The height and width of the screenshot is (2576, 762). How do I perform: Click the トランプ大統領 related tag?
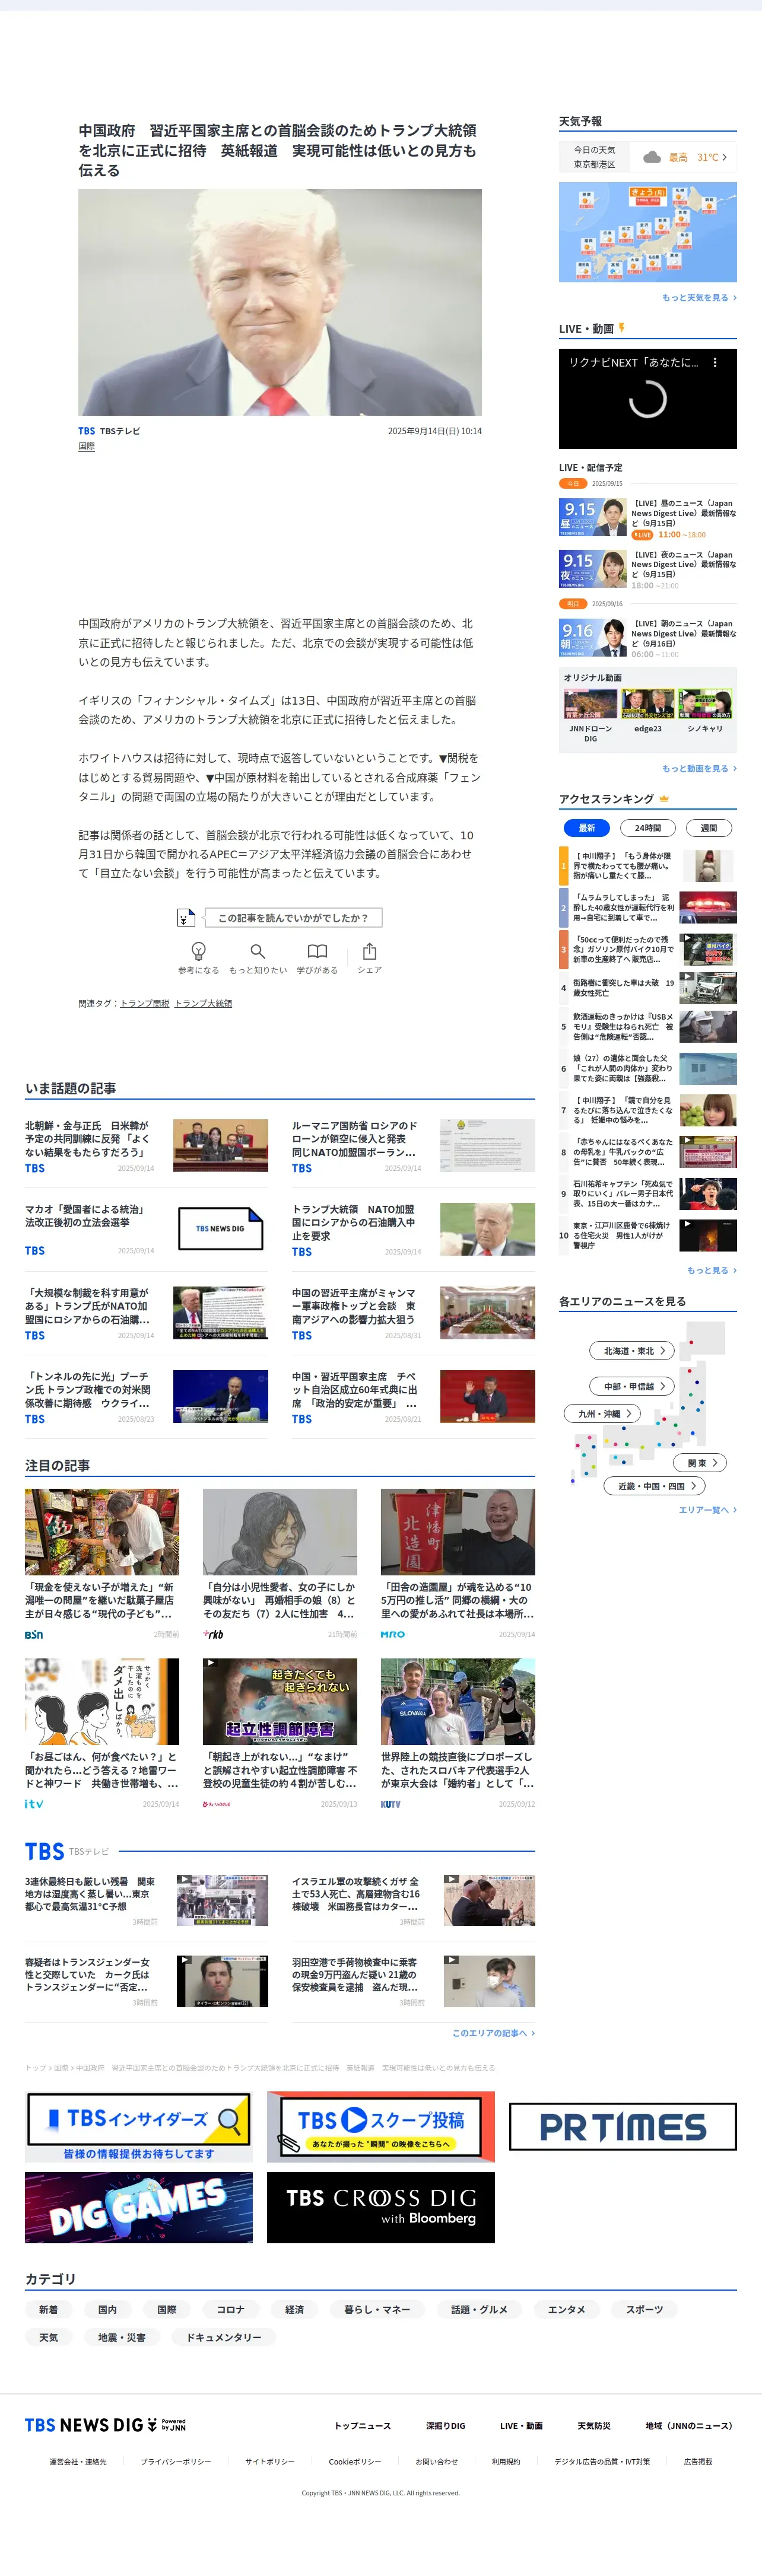click(203, 1003)
